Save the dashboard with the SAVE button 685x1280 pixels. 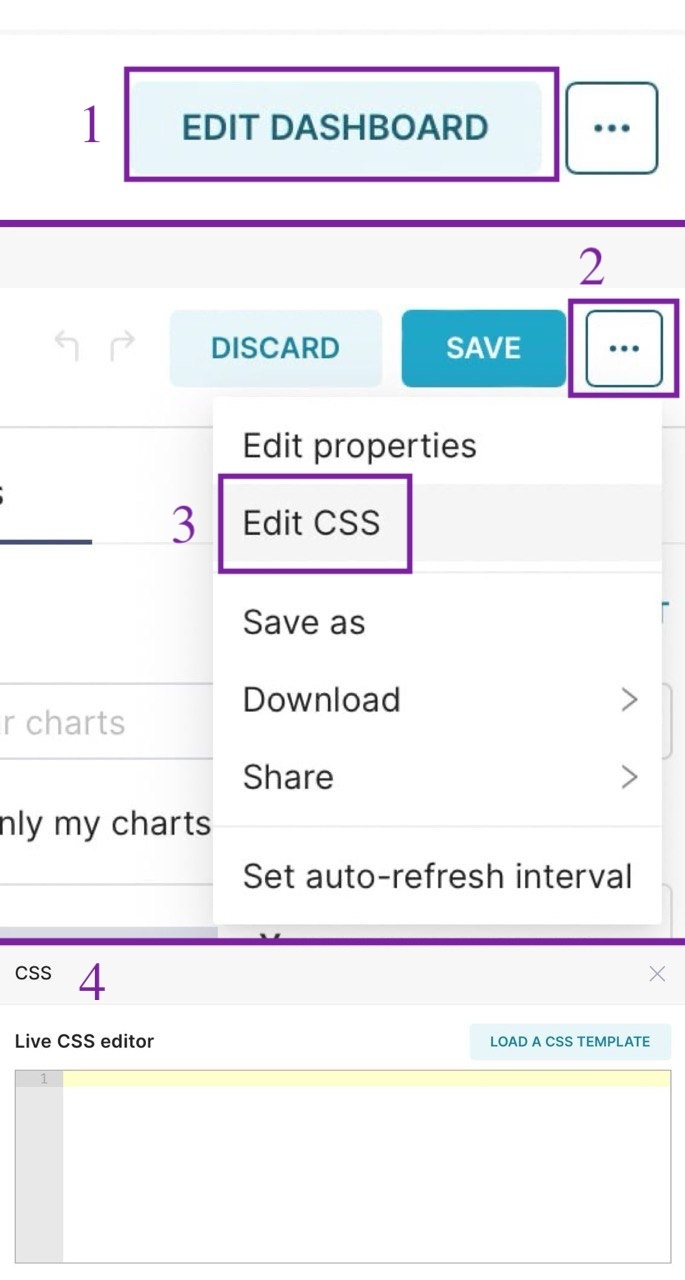click(484, 348)
